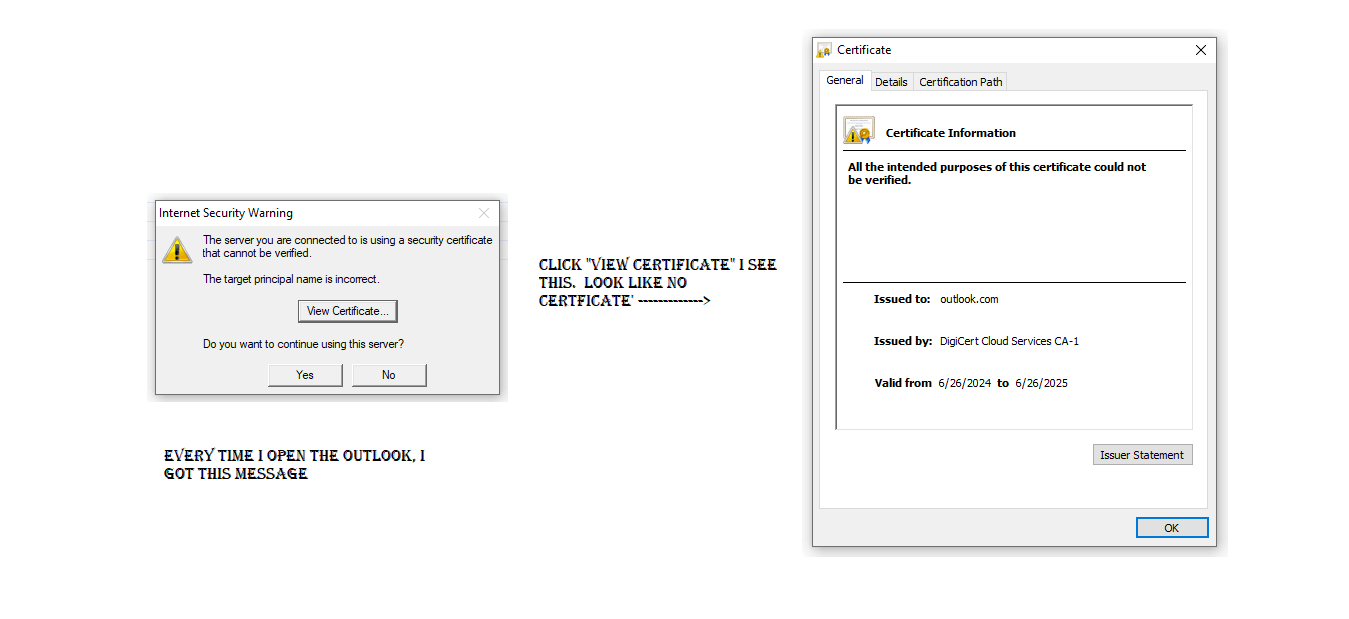The height and width of the screenshot is (619, 1349).
Task: Click the 'Valid from' label
Action: pos(903,383)
